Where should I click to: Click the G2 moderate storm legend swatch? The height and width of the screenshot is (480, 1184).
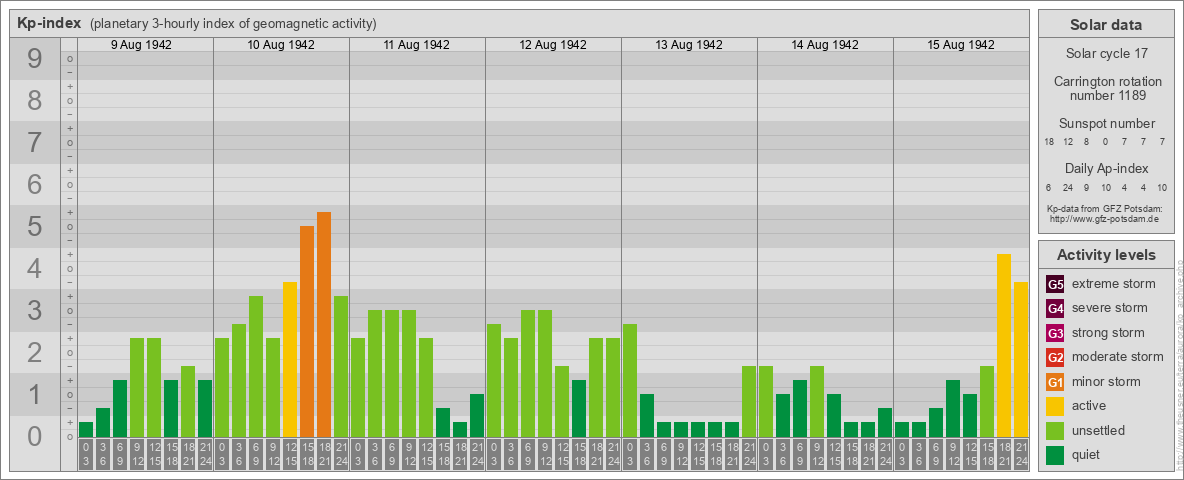pyautogui.click(x=1055, y=357)
